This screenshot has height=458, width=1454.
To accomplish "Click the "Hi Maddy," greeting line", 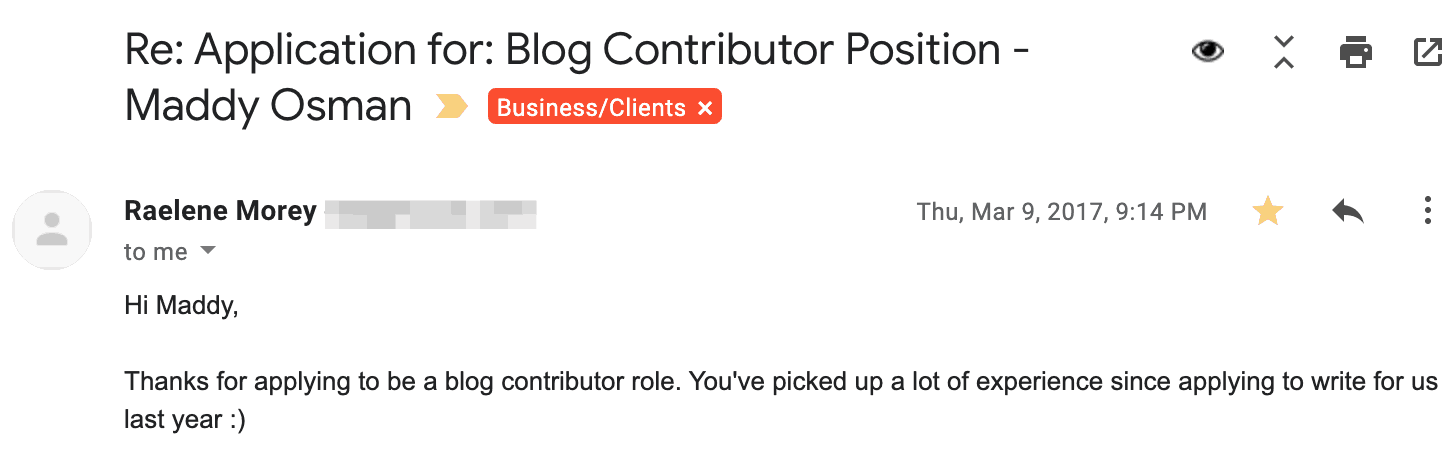I will click(x=181, y=305).
